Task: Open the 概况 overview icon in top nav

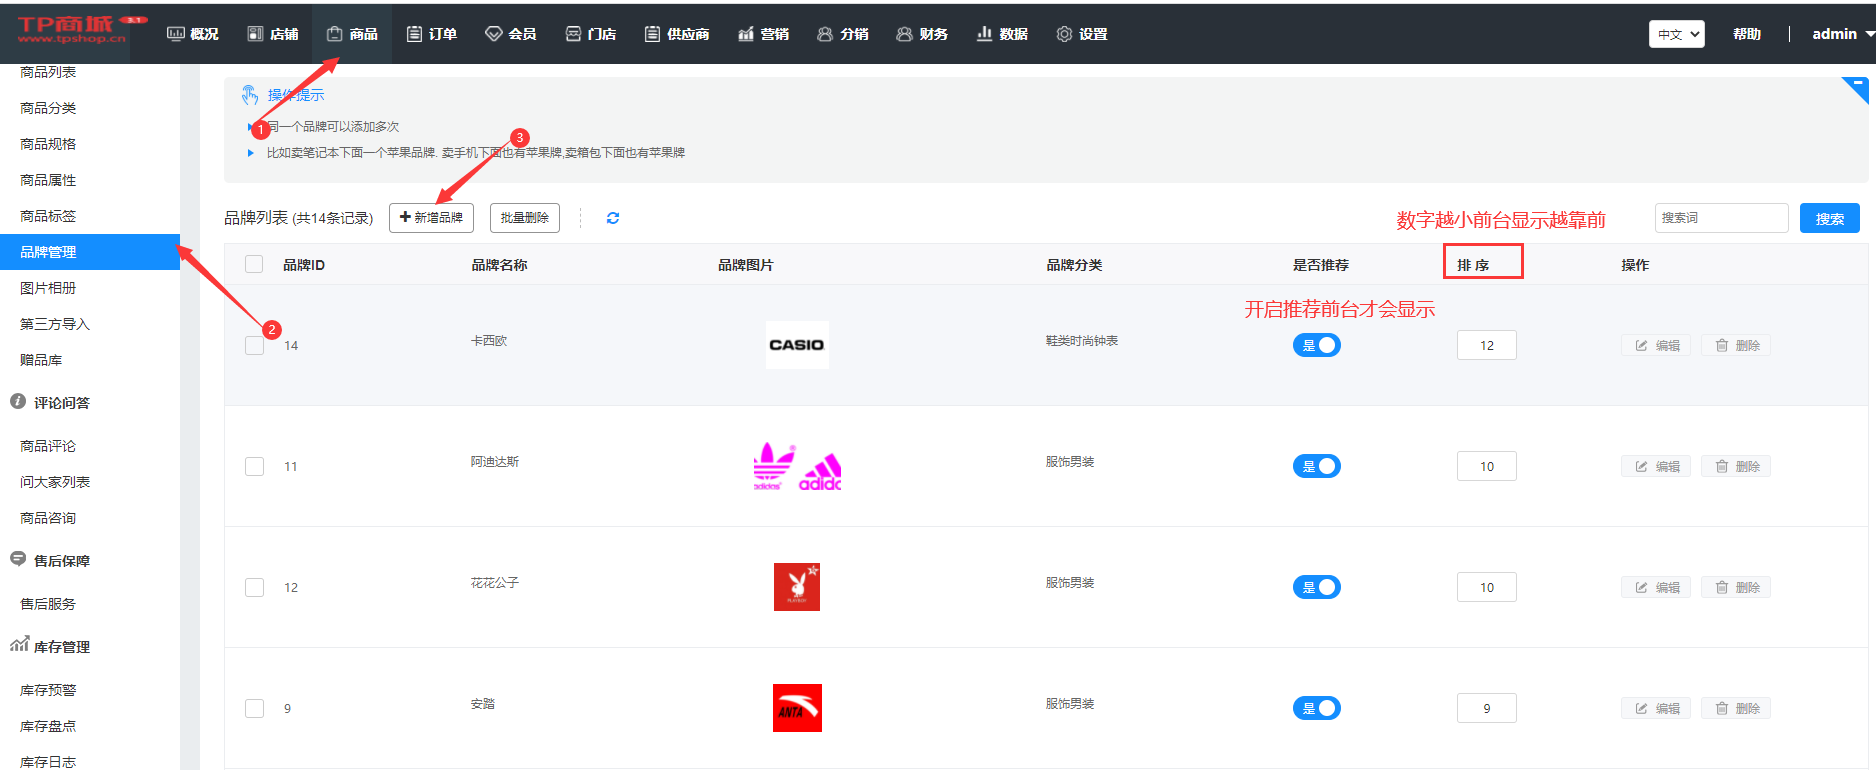Action: tap(176, 34)
